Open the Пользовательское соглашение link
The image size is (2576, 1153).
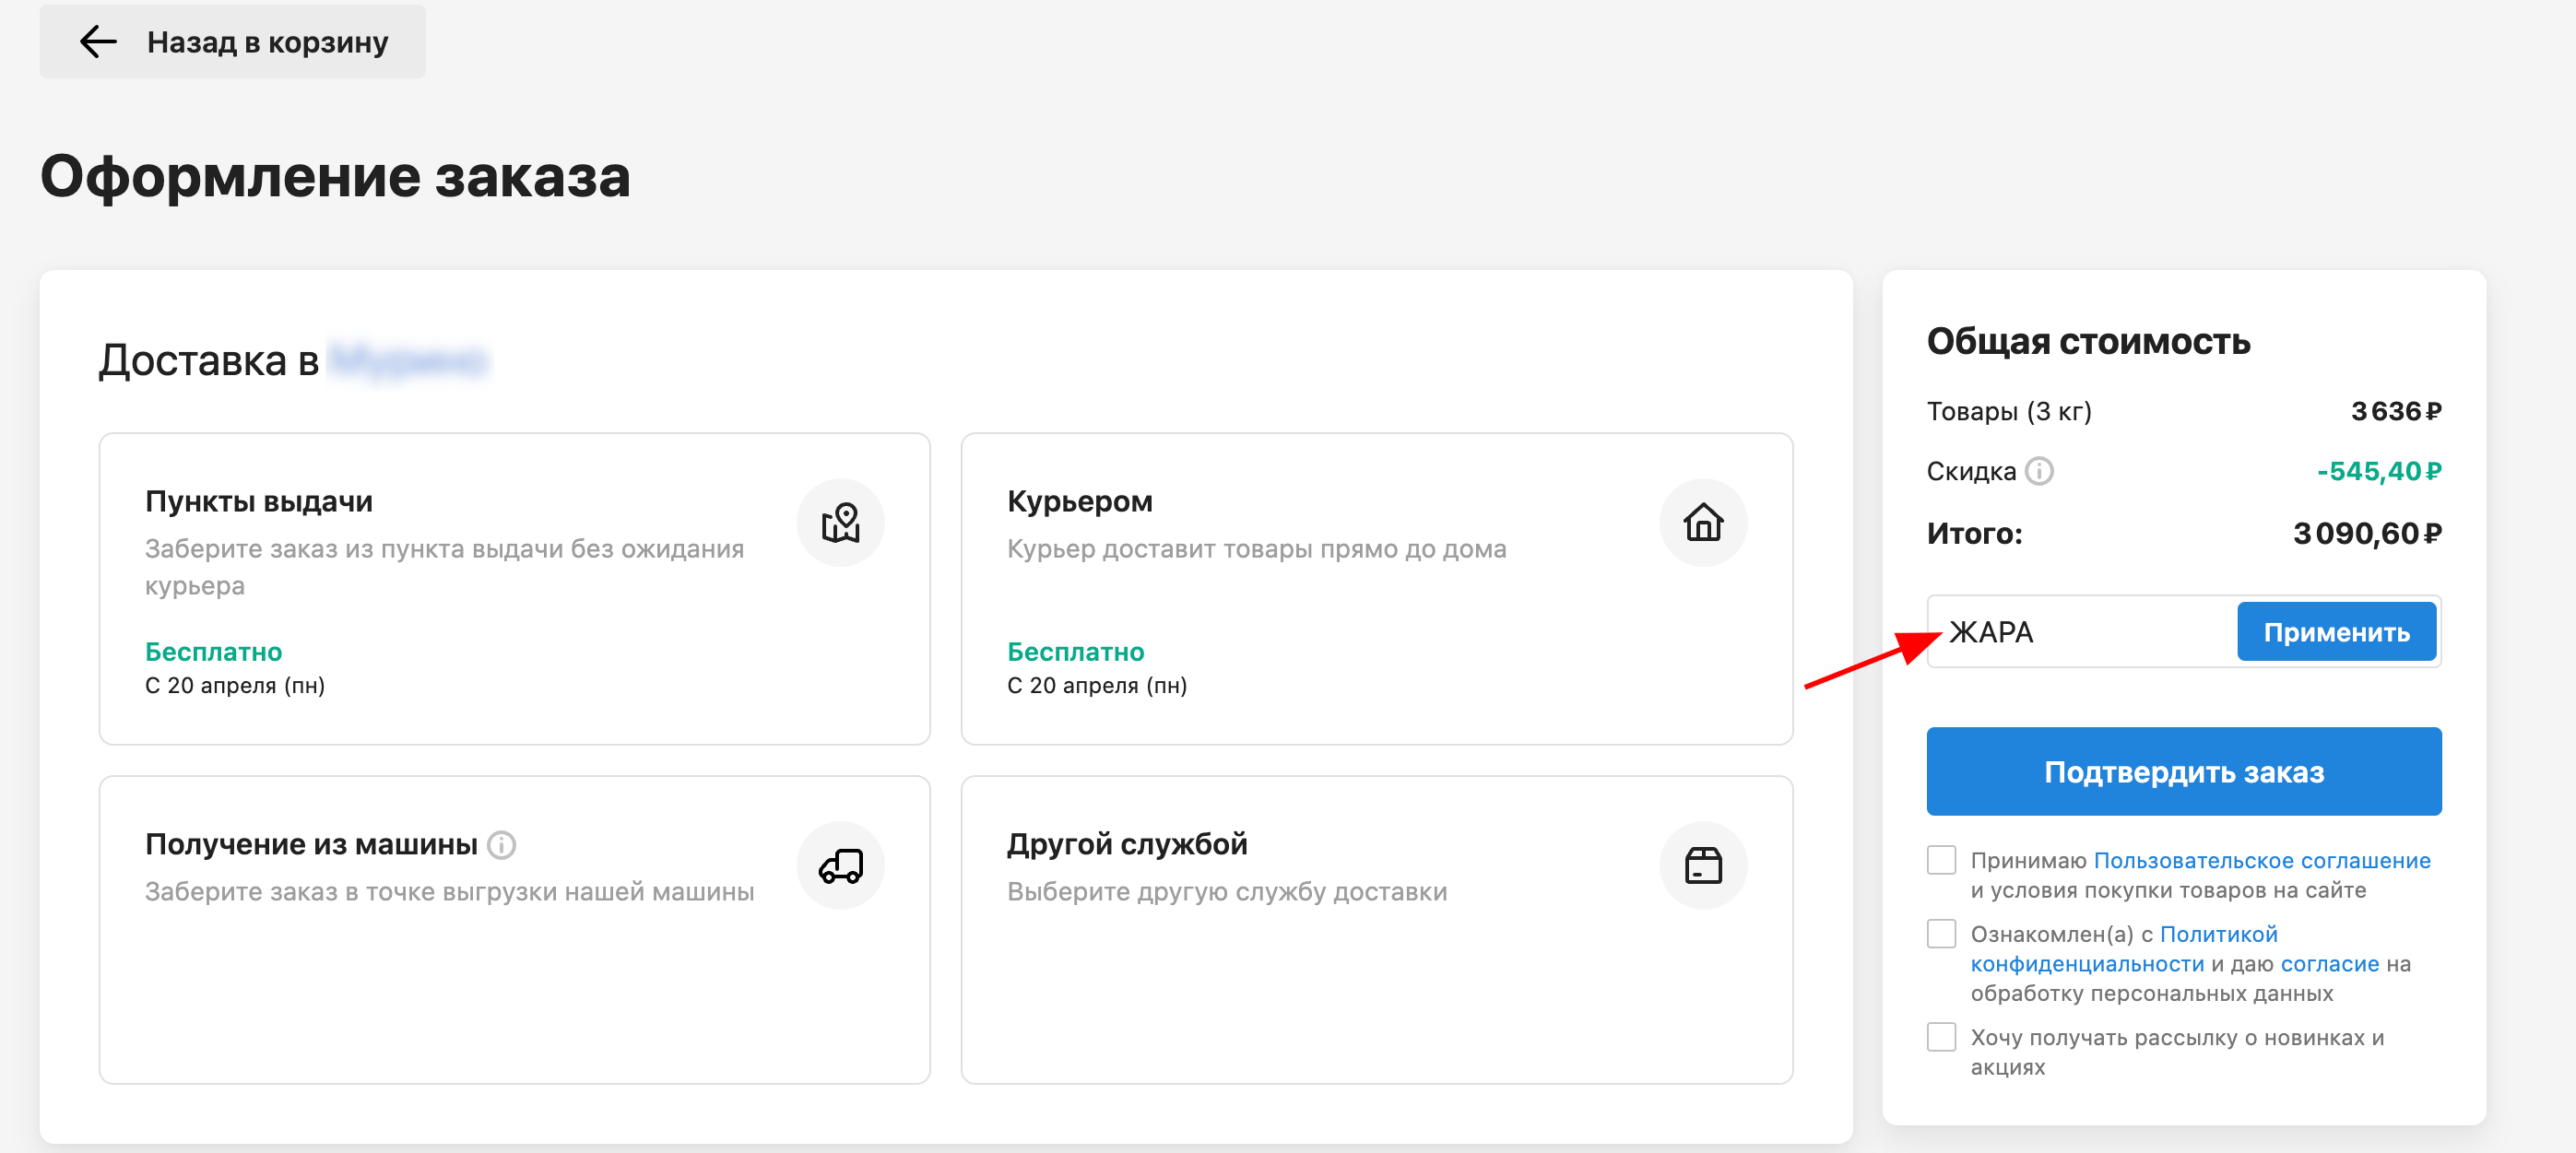[x=2261, y=860]
